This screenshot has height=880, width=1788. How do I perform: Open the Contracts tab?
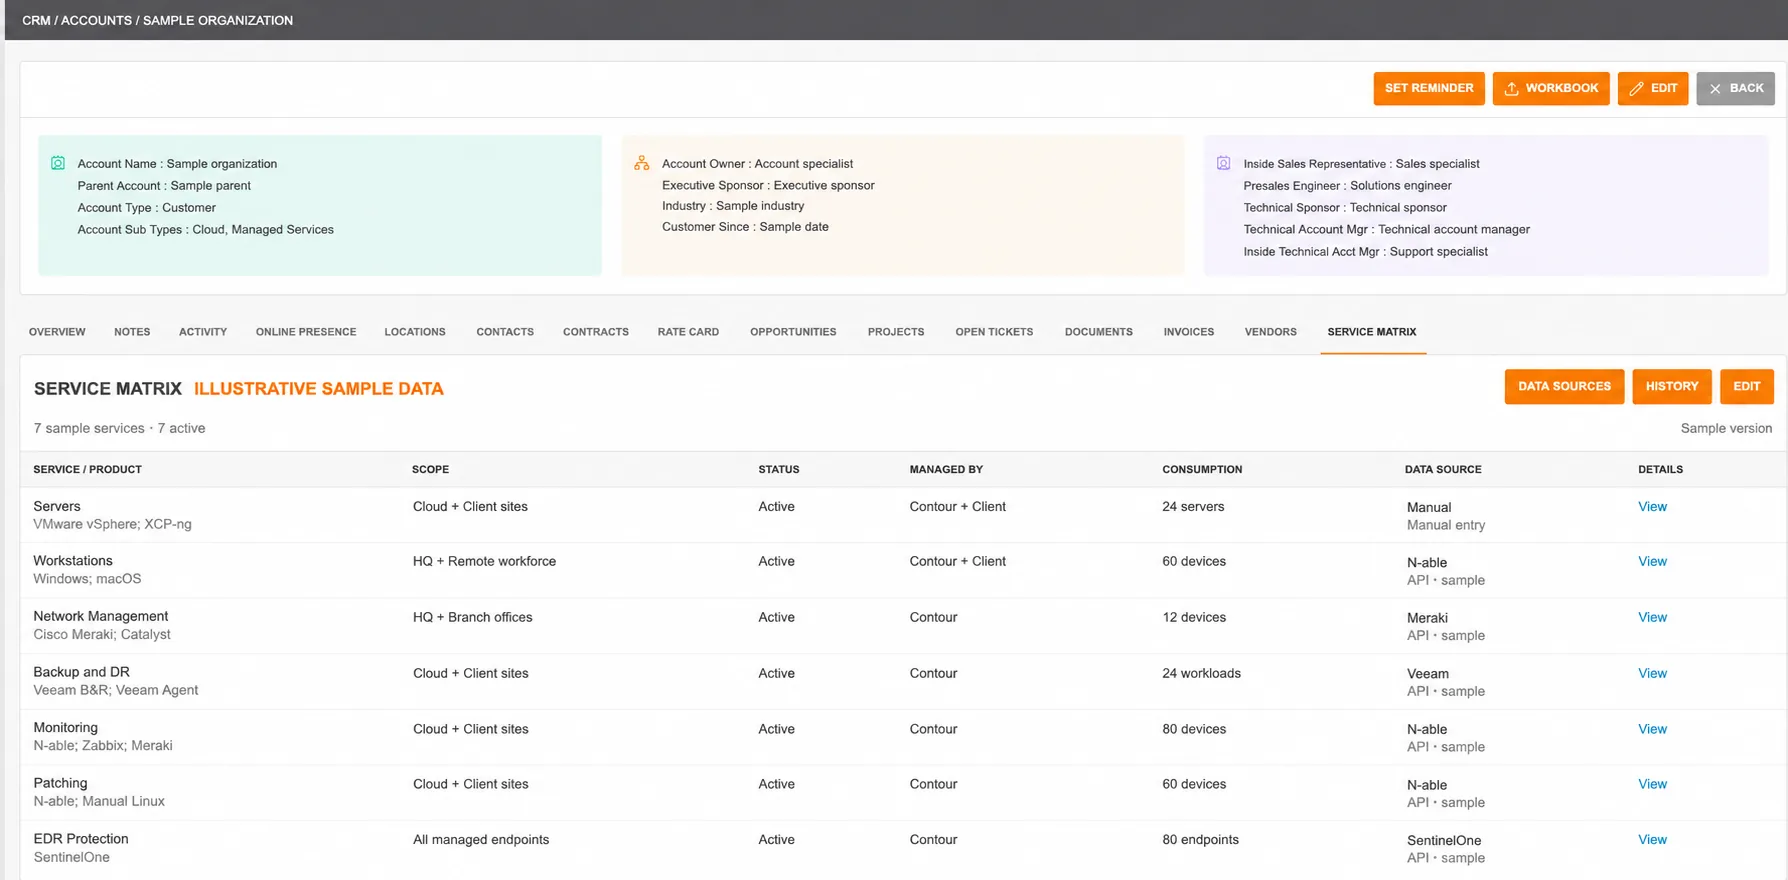click(596, 332)
